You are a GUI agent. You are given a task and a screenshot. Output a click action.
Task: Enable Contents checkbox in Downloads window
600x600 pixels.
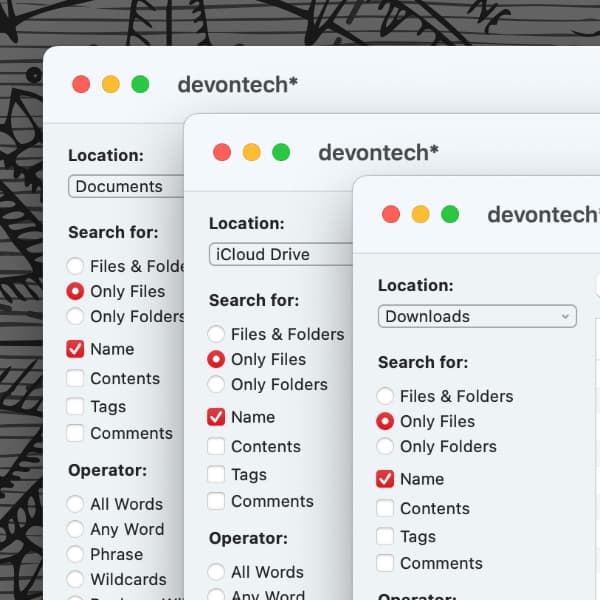coord(385,509)
